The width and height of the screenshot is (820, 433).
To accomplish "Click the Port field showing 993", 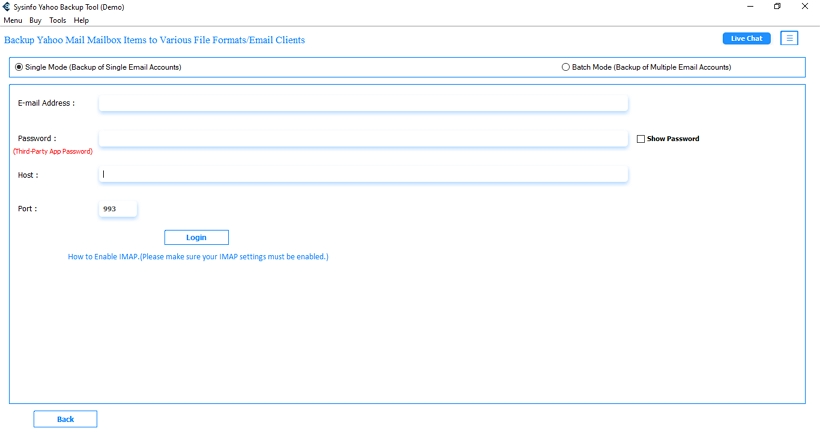I will click(x=118, y=209).
